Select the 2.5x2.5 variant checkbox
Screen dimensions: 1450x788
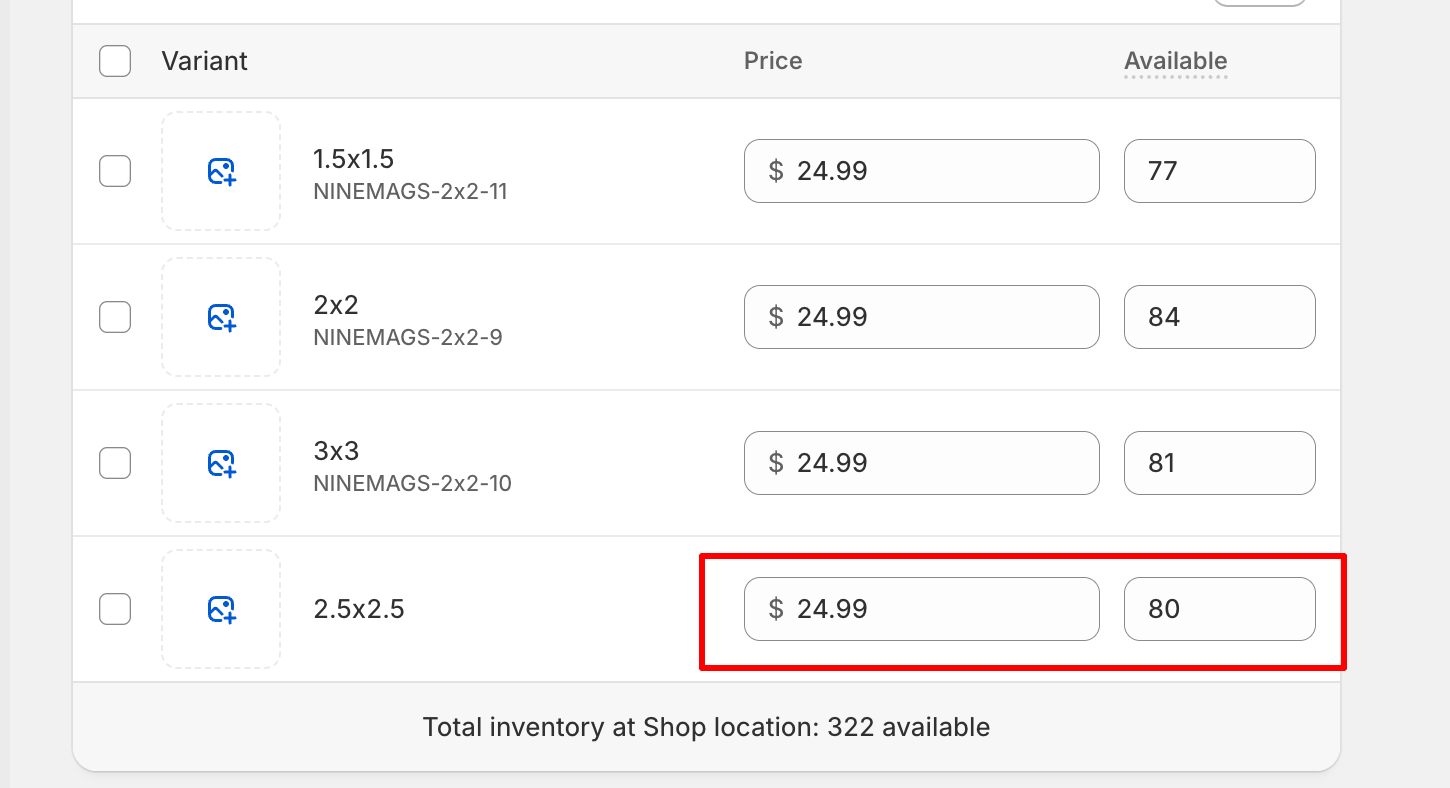point(115,609)
